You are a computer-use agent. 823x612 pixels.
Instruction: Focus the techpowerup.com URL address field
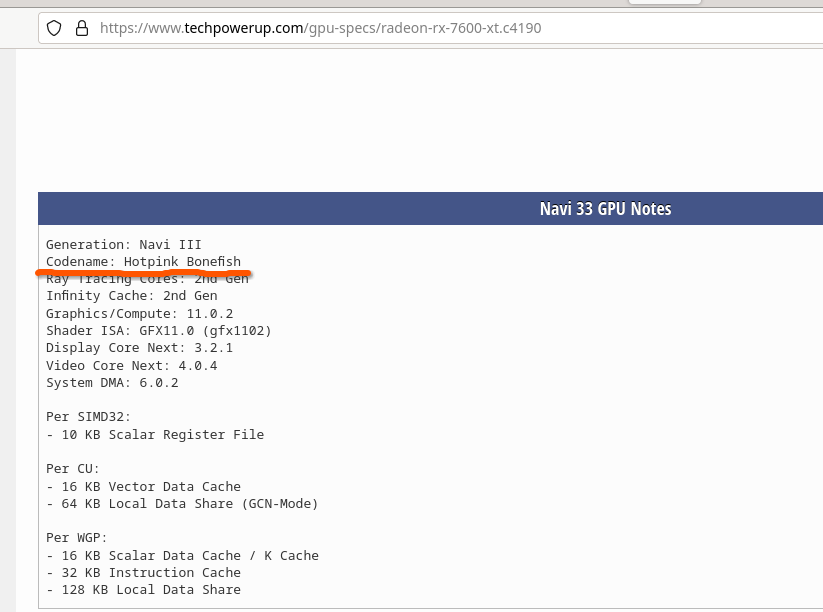320,28
